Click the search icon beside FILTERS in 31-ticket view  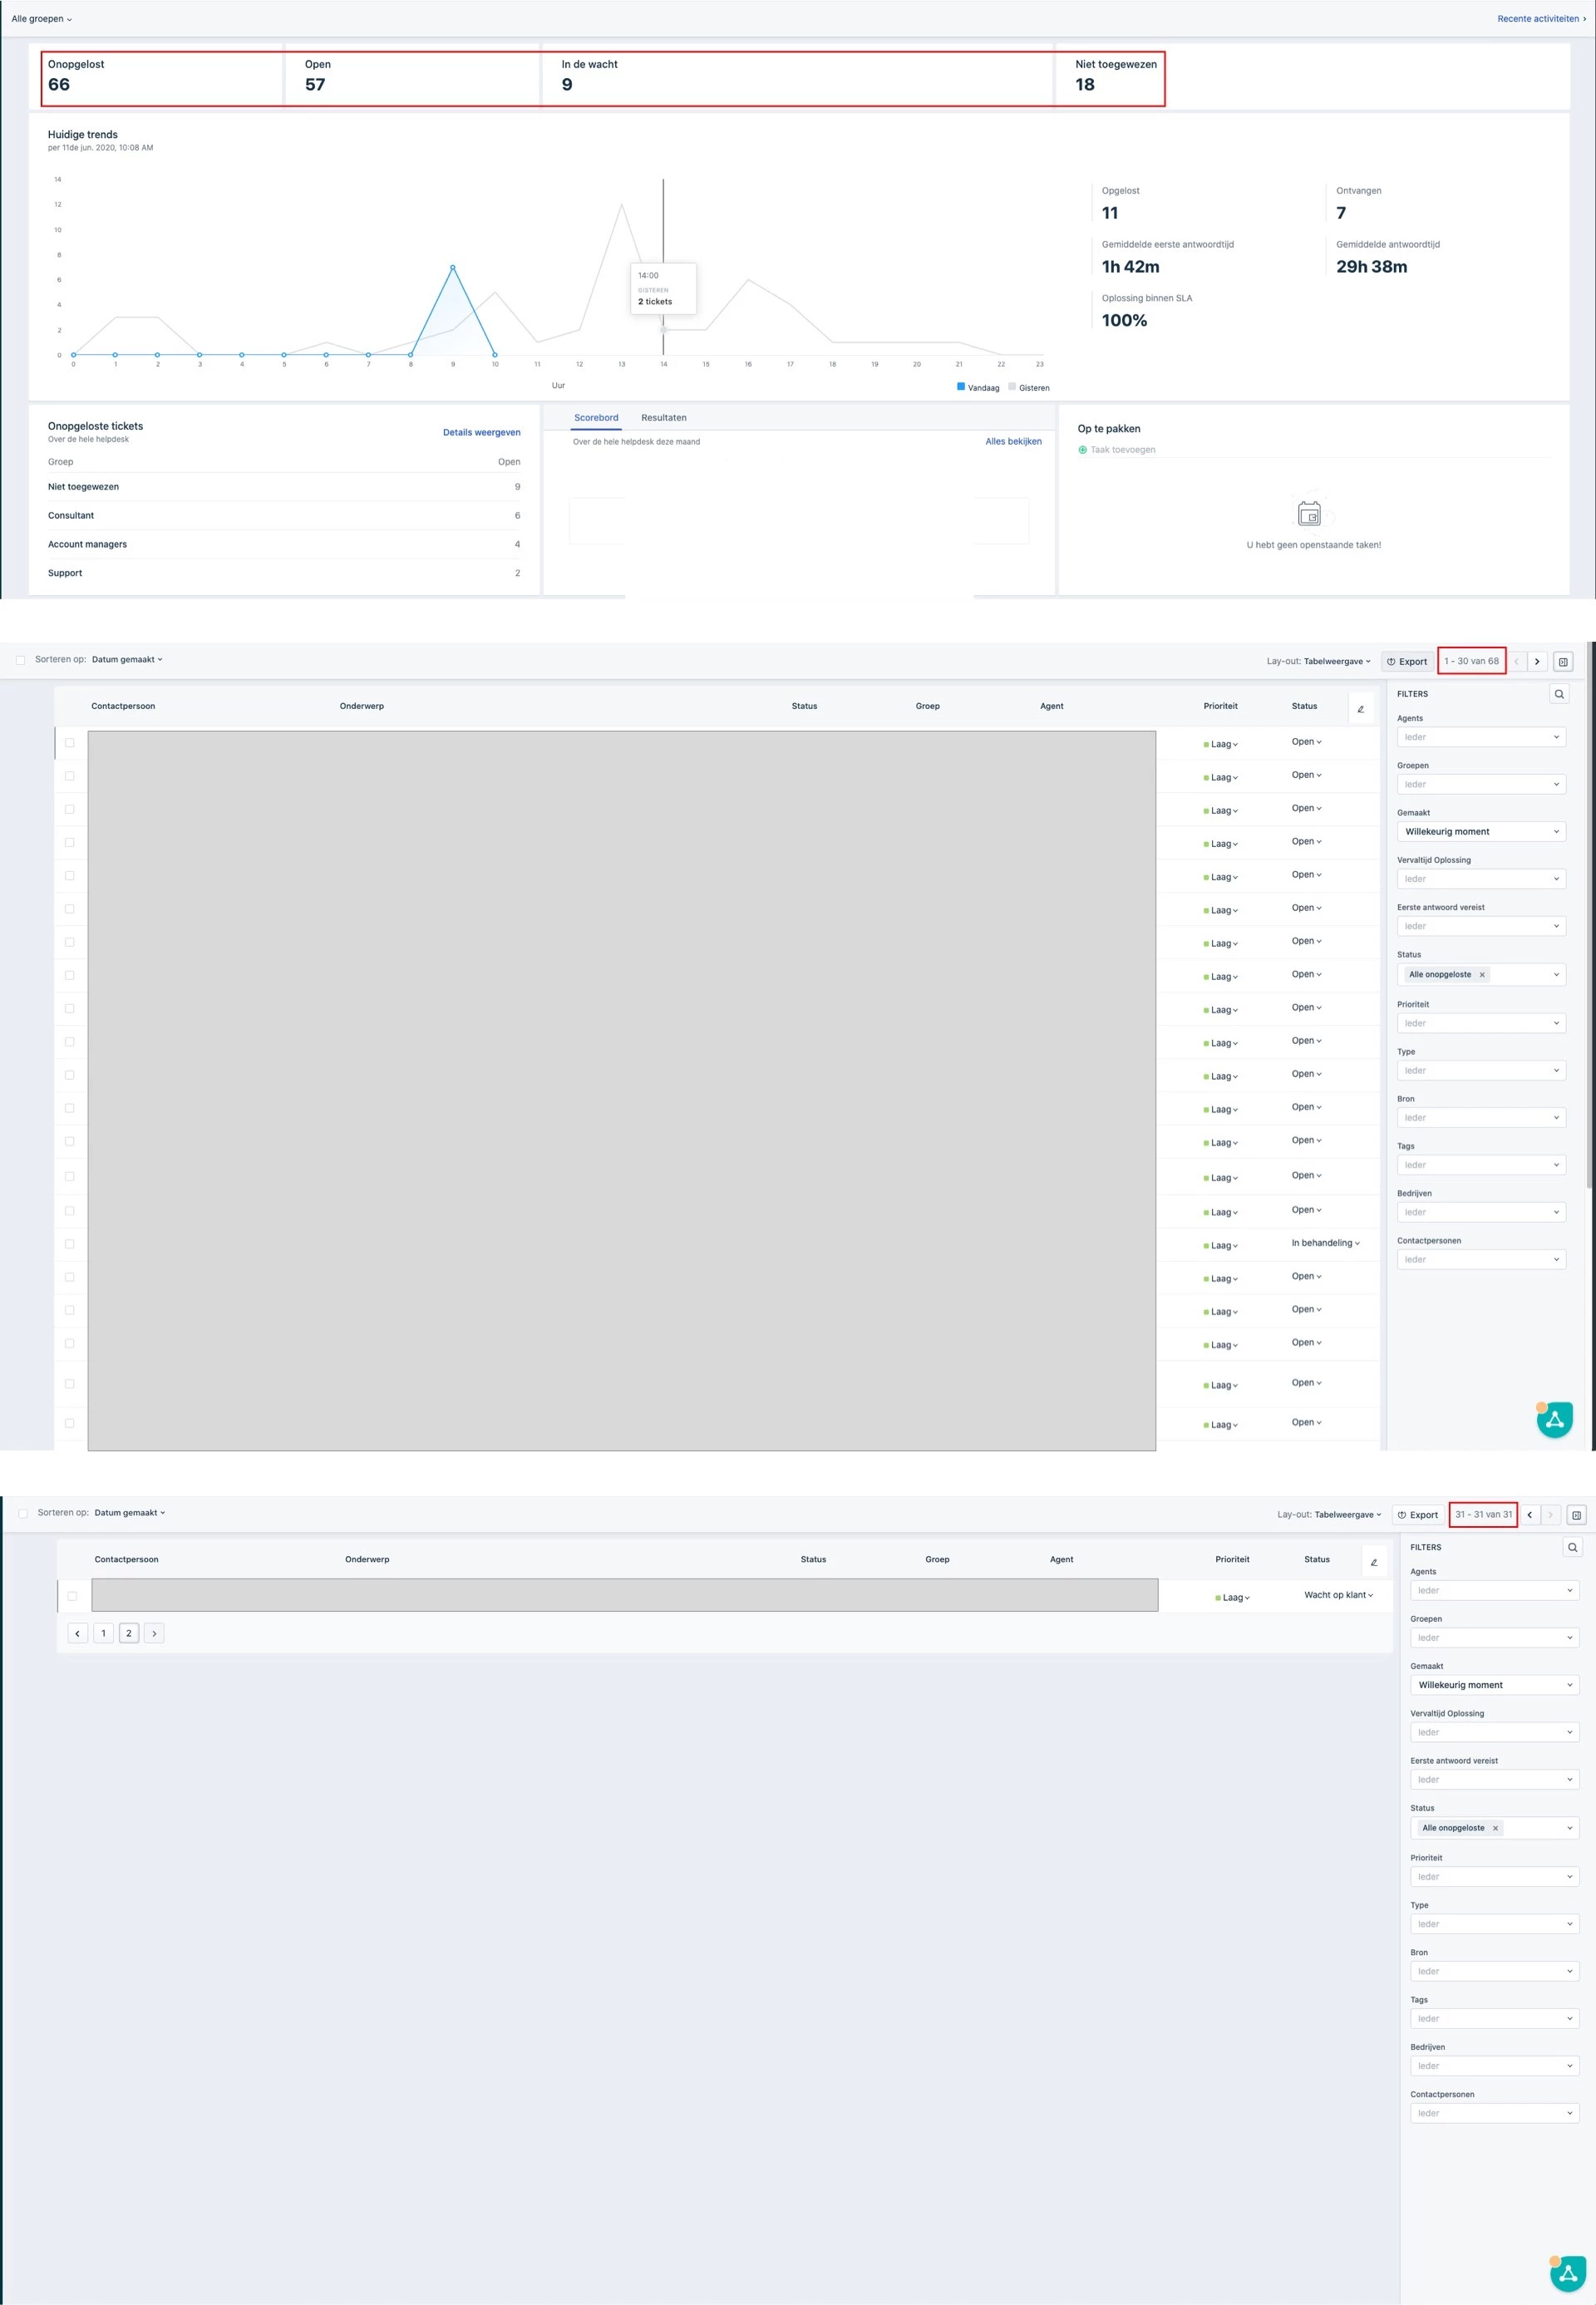pos(1572,1547)
